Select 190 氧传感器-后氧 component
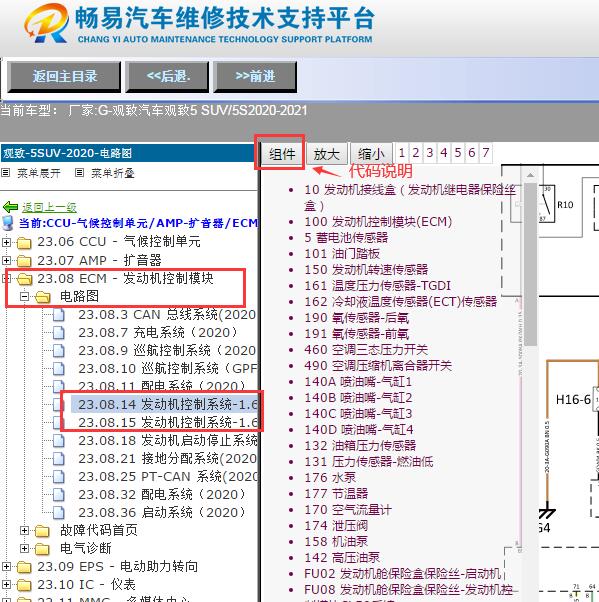This screenshot has width=599, height=602. click(356, 318)
